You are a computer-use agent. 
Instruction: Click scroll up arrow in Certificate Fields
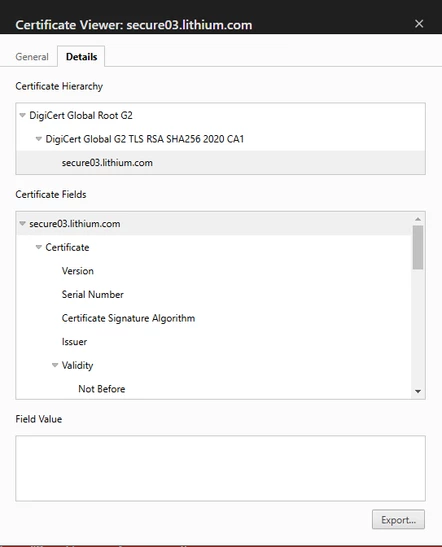[418, 219]
